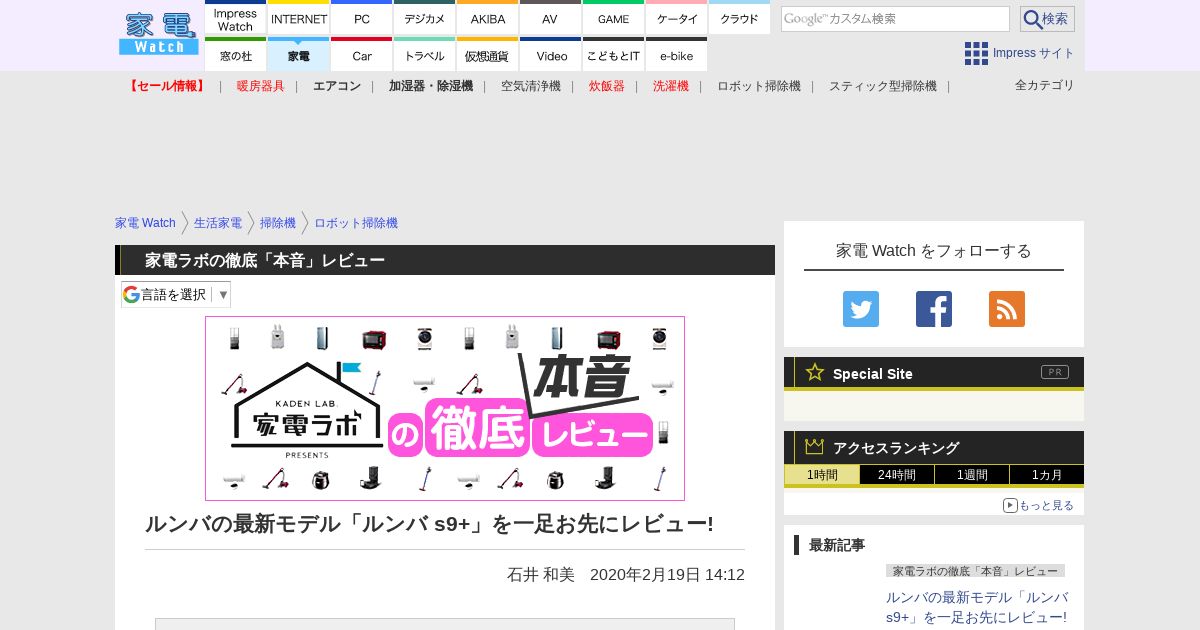Open the 仮想通貨 site tab
Image resolution: width=1200 pixels, height=630 pixels.
point(488,56)
